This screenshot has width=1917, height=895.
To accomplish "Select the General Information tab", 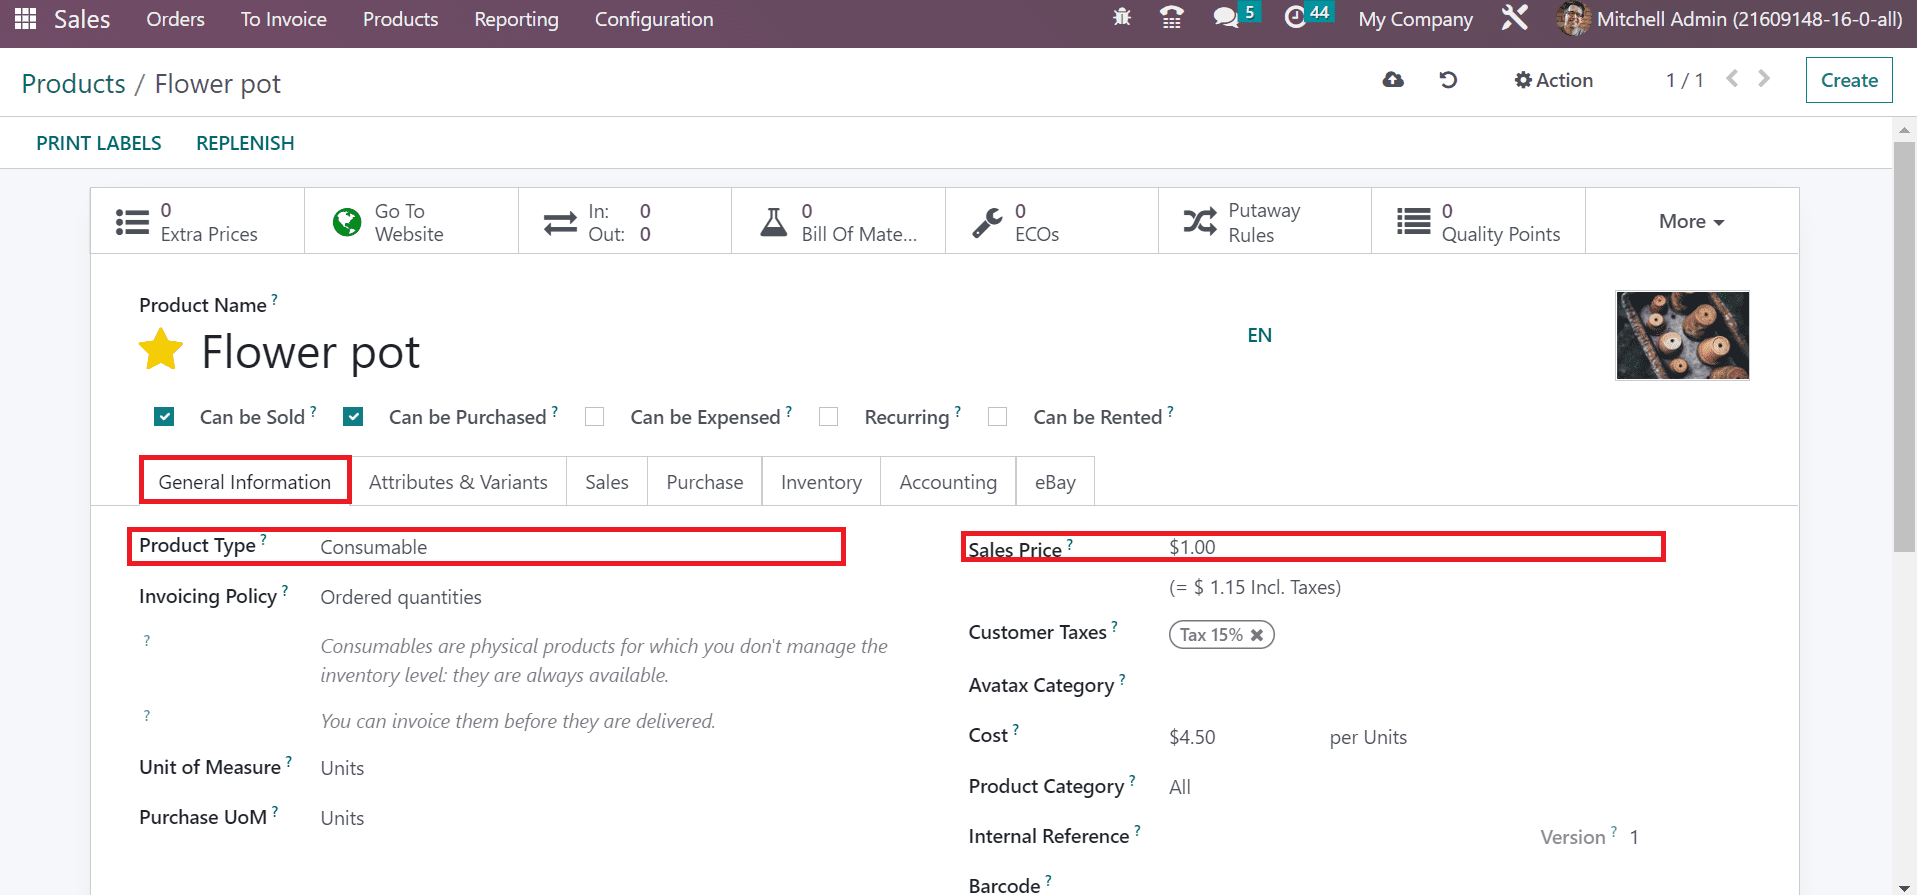I will (245, 482).
